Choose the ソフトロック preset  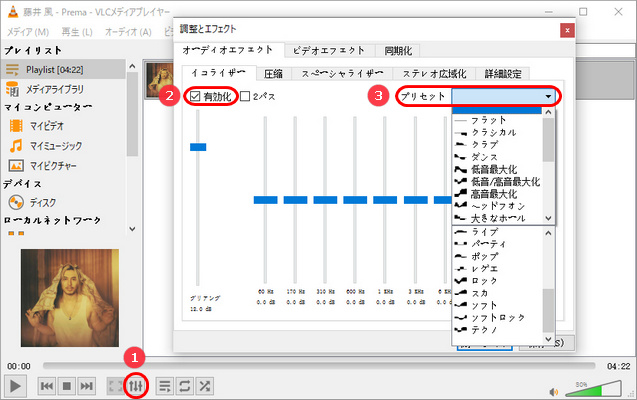pyautogui.click(x=497, y=318)
